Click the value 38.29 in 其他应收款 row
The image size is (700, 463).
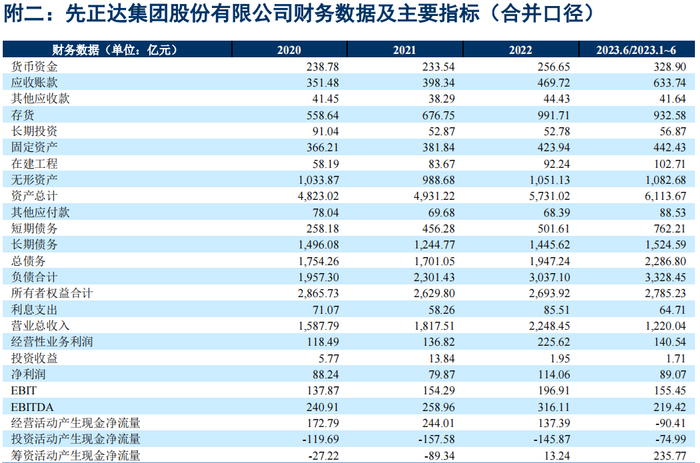[442, 99]
